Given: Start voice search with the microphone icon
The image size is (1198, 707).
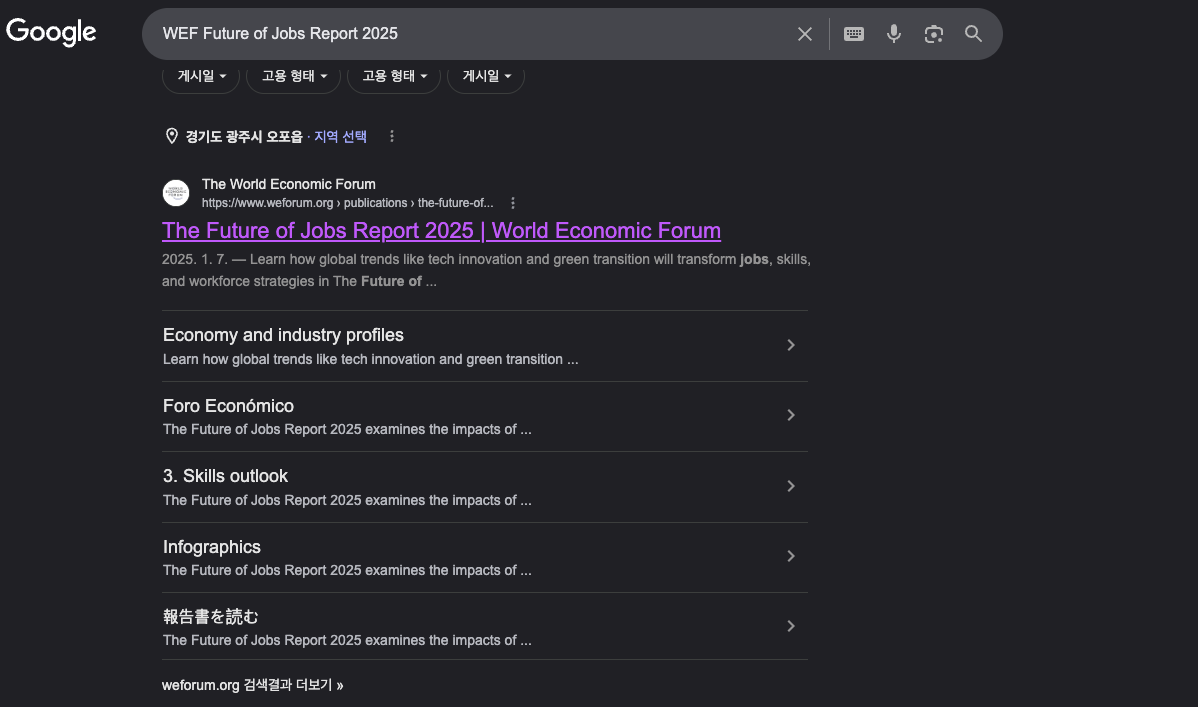Looking at the screenshot, I should (x=893, y=34).
